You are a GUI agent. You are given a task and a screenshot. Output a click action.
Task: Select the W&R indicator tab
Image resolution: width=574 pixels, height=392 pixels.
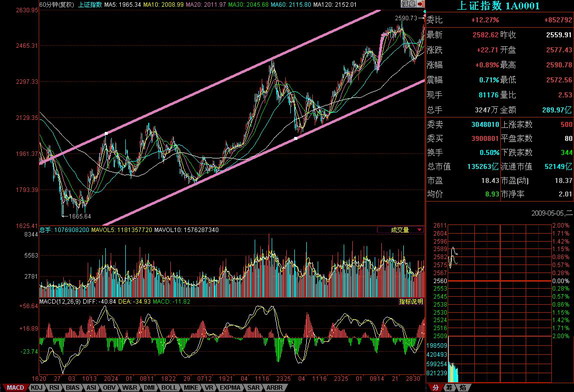tap(130, 388)
